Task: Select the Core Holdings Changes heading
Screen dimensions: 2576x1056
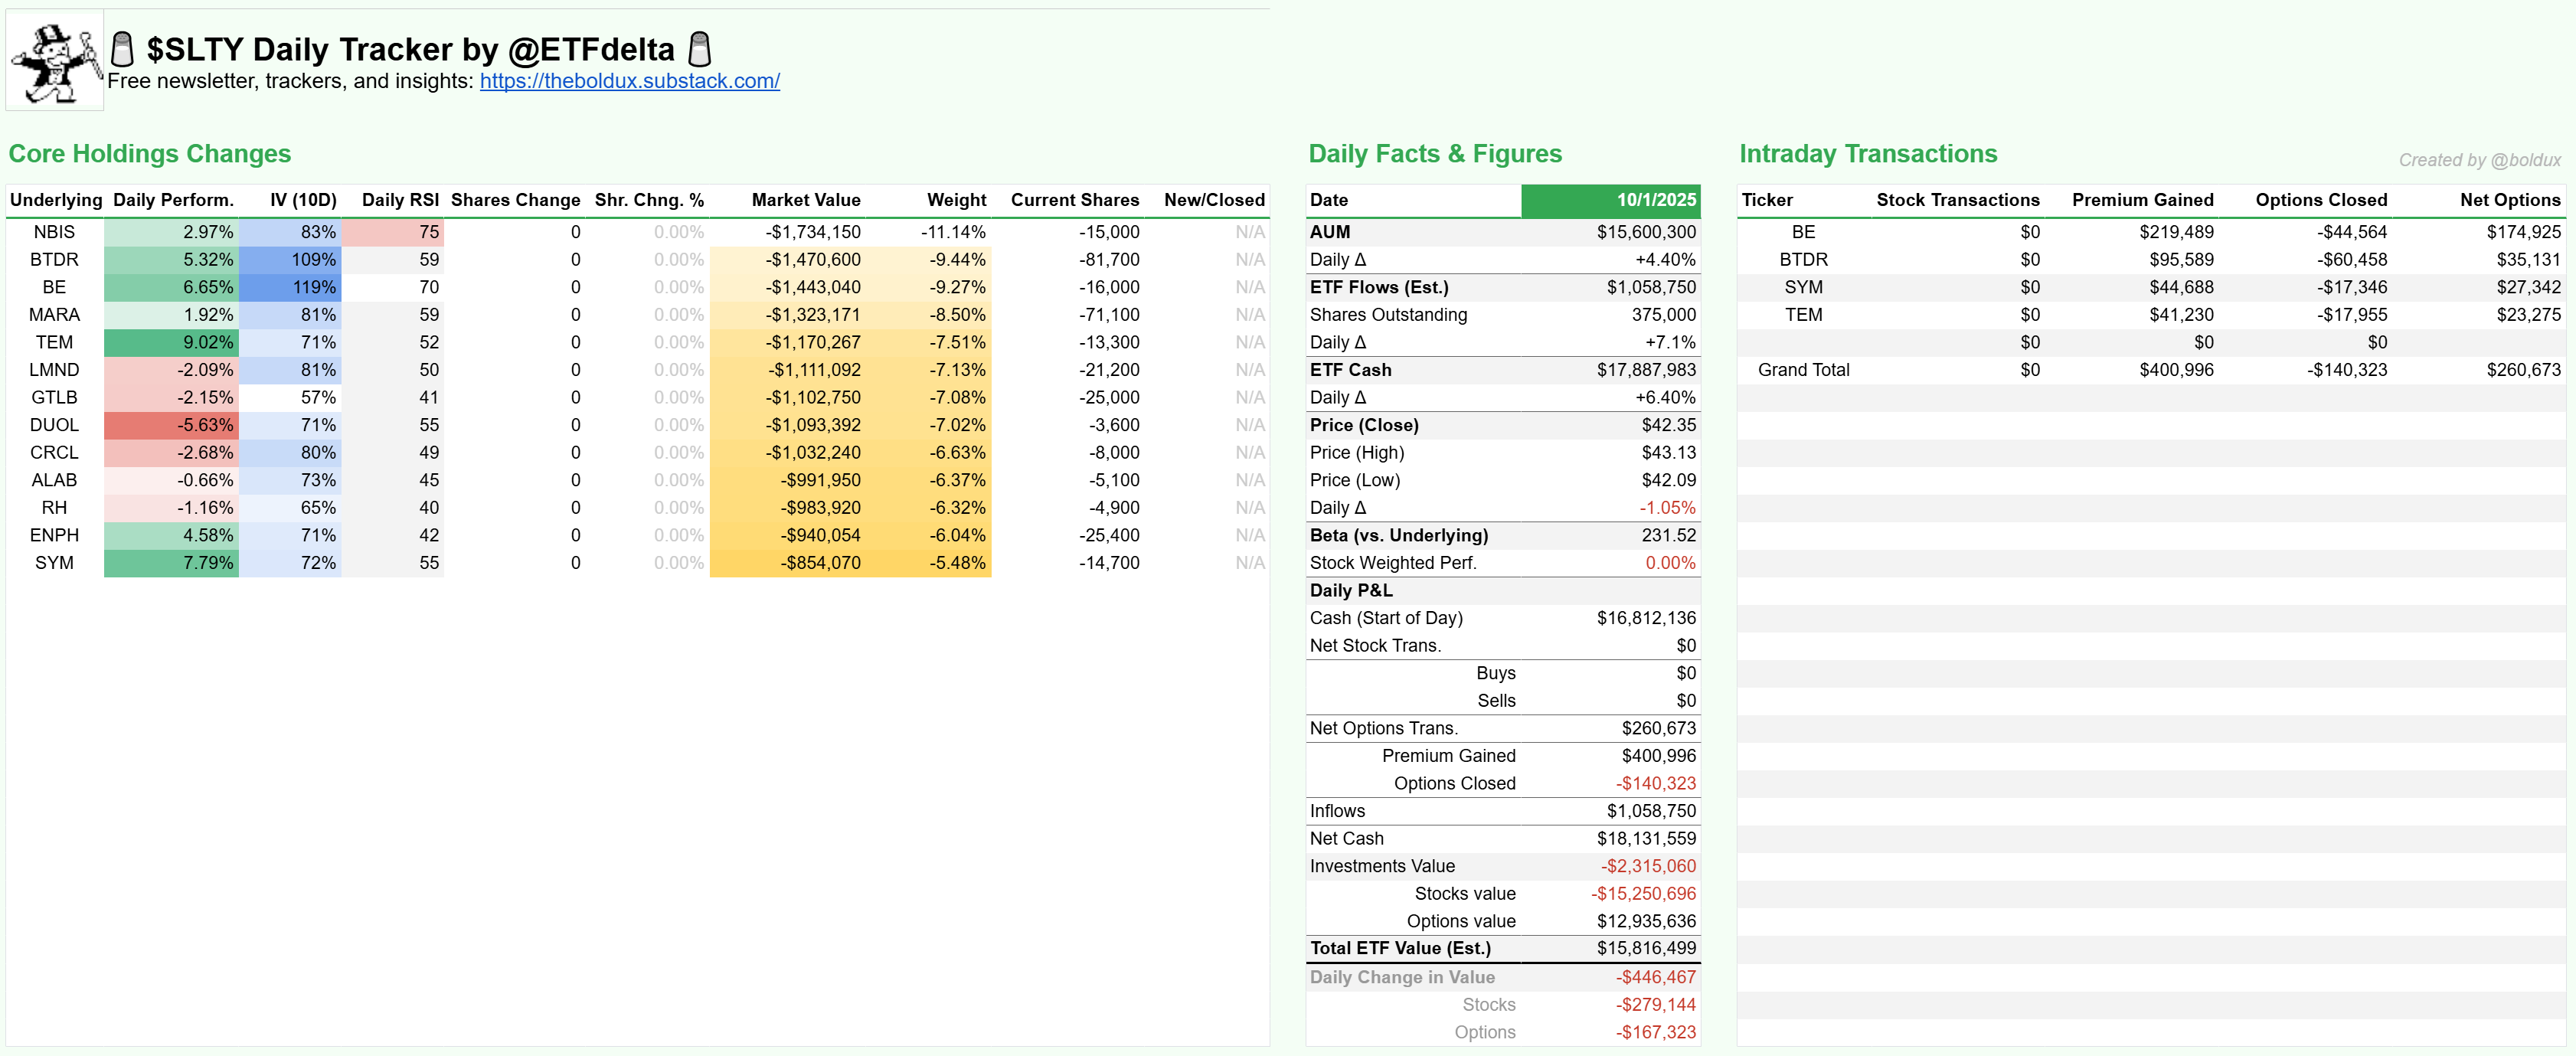Action: tap(150, 154)
